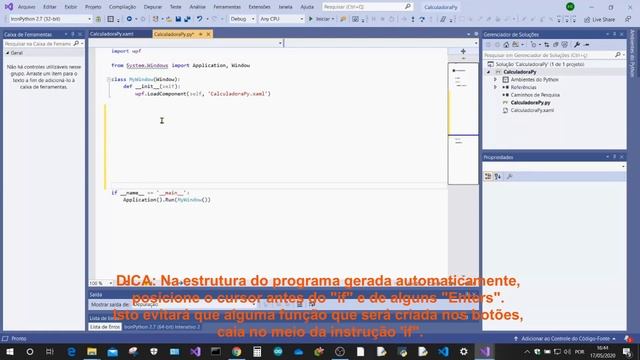
Task: Click the New Project toolbar icon
Action: [x=156, y=19]
